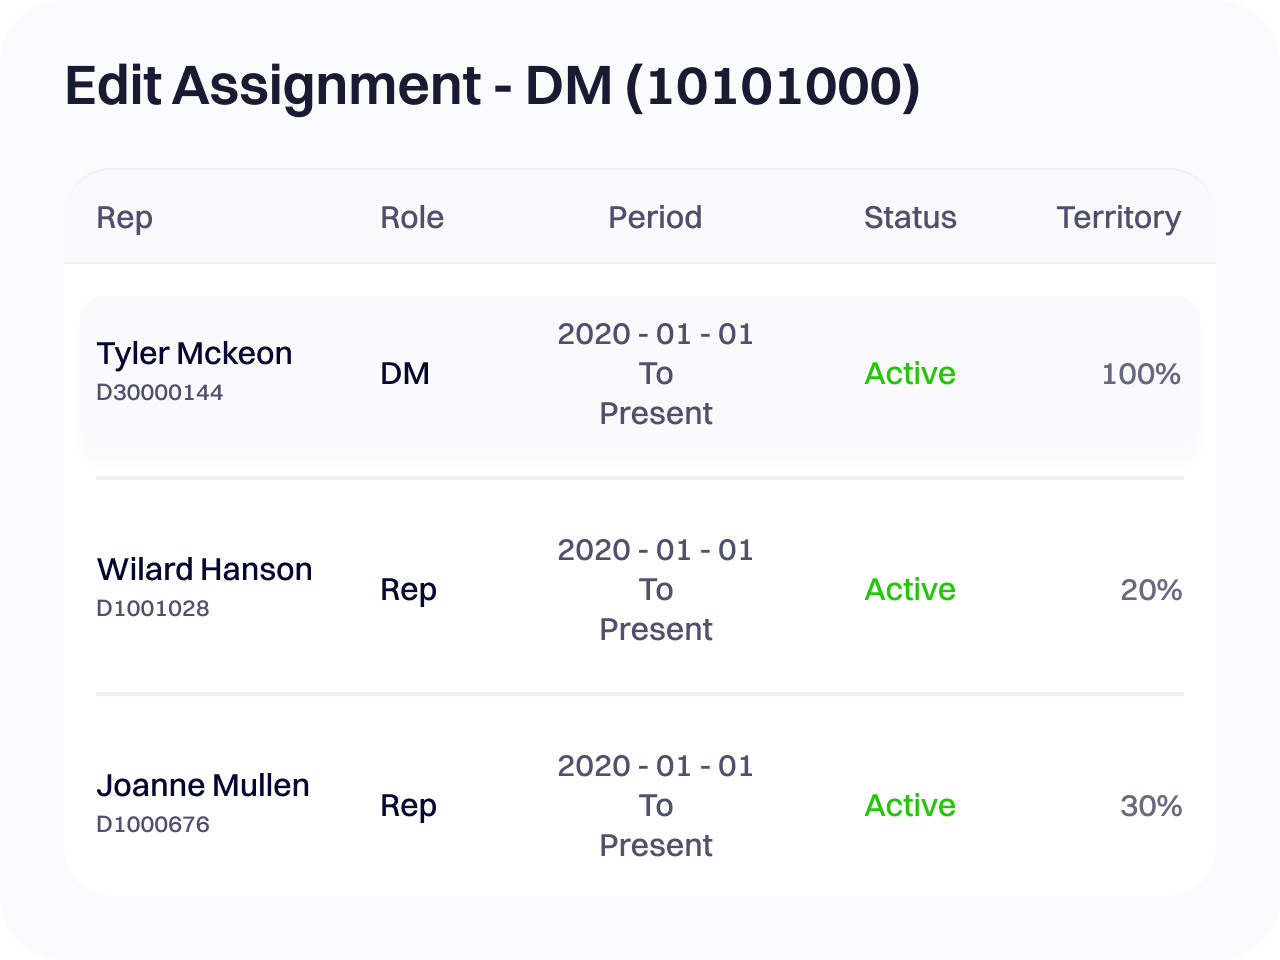Image resolution: width=1280 pixels, height=960 pixels.
Task: Click Wilard Hanson's assignment period
Action: pos(655,590)
